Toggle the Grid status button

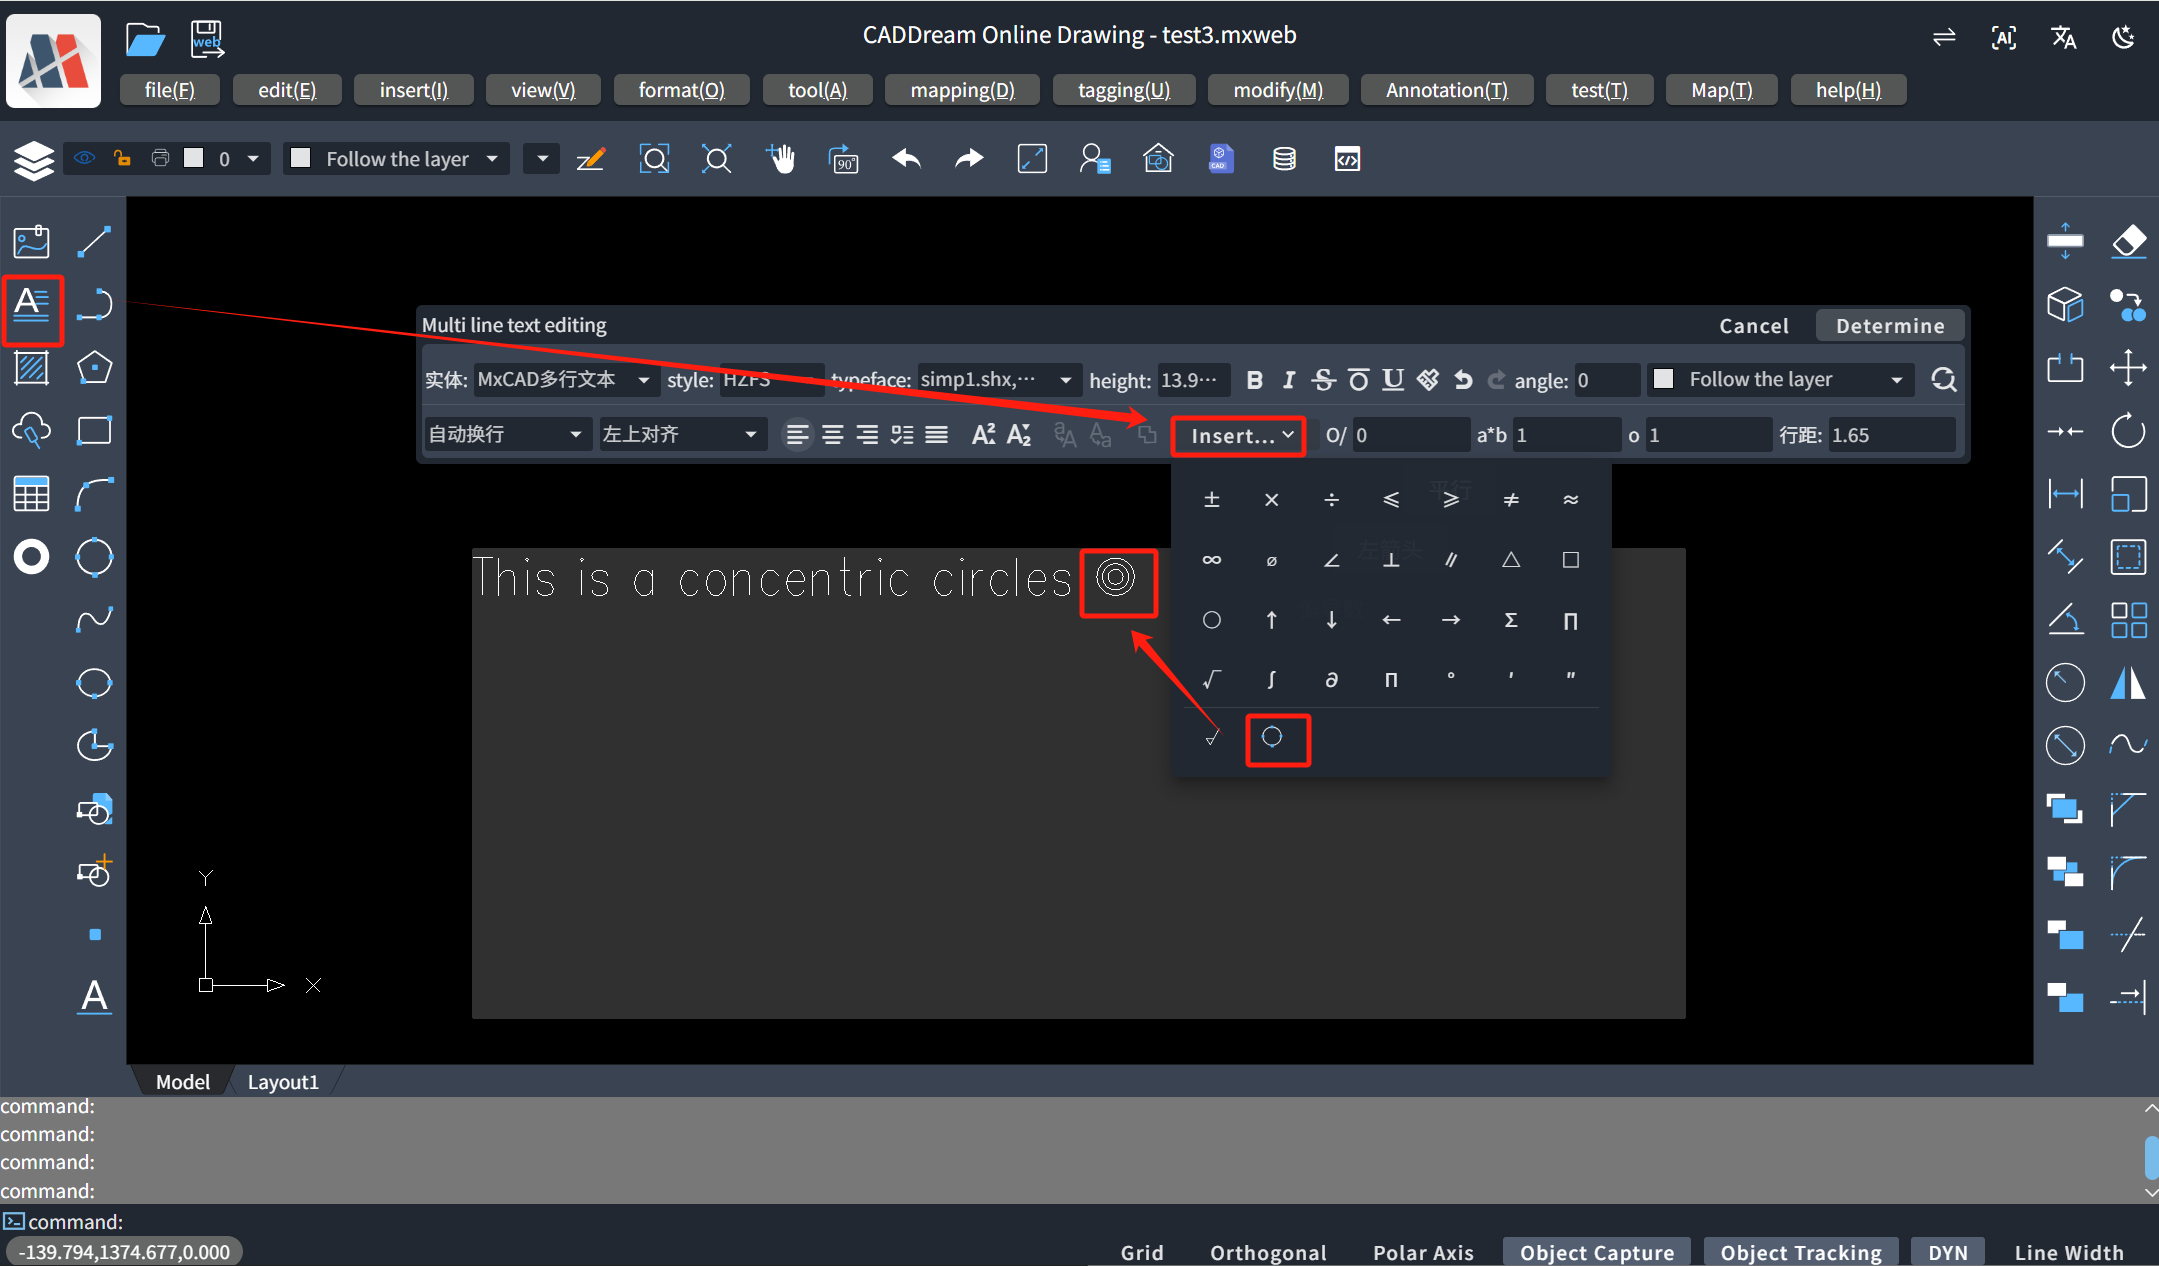[1141, 1252]
